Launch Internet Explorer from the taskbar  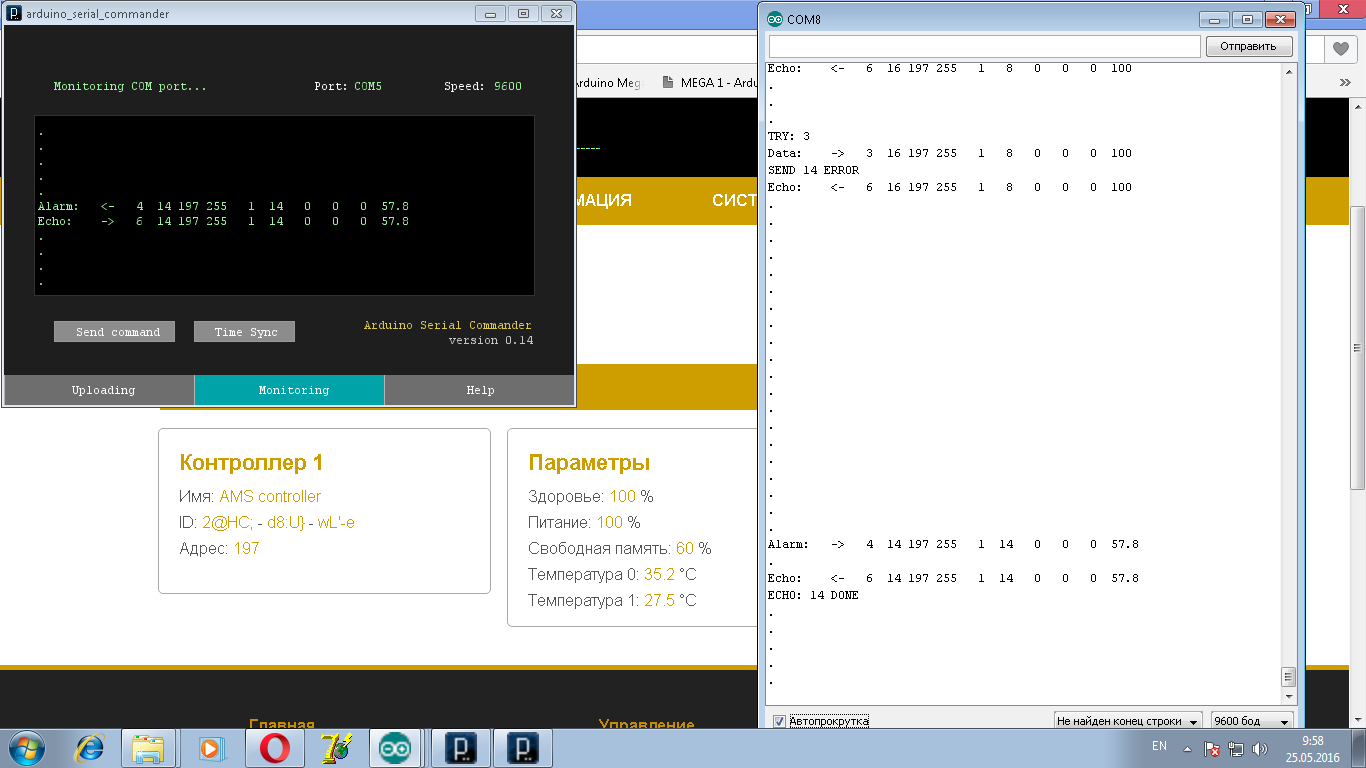coord(92,747)
